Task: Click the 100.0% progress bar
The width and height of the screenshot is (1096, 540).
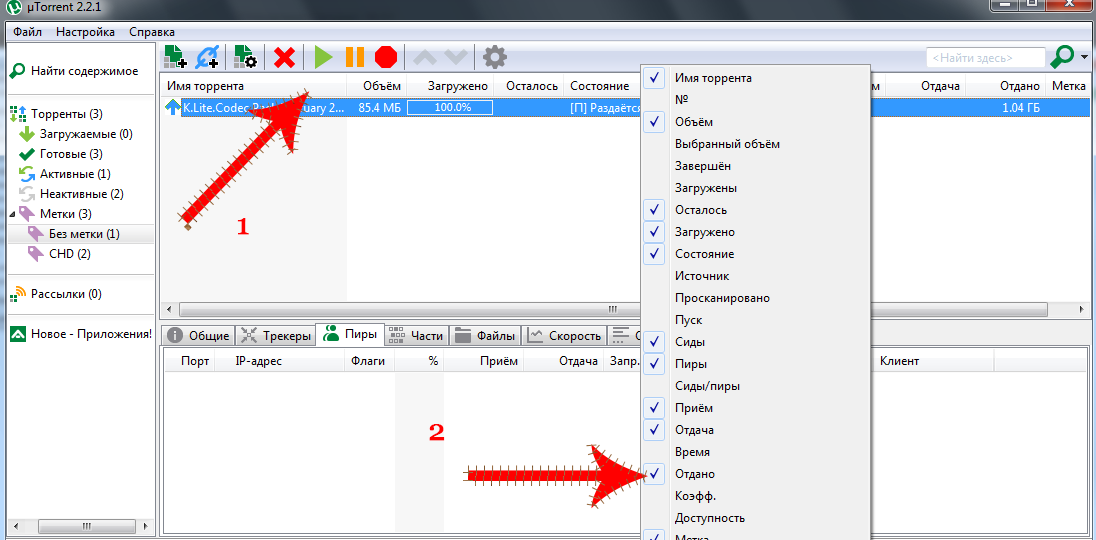Action: (451, 108)
